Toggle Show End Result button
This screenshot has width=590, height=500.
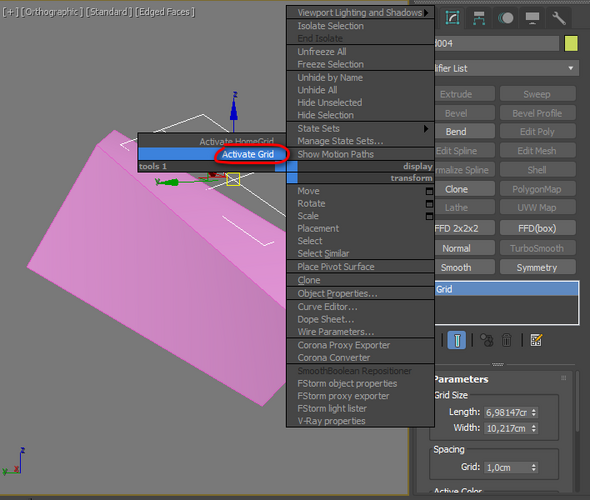[x=457, y=340]
